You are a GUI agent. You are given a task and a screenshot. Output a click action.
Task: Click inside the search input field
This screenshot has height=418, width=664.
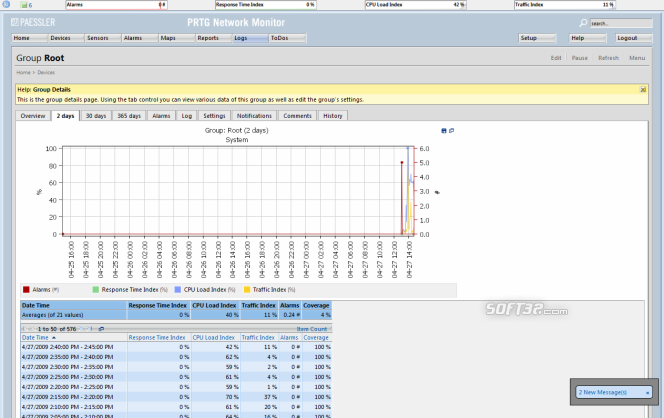[621, 23]
